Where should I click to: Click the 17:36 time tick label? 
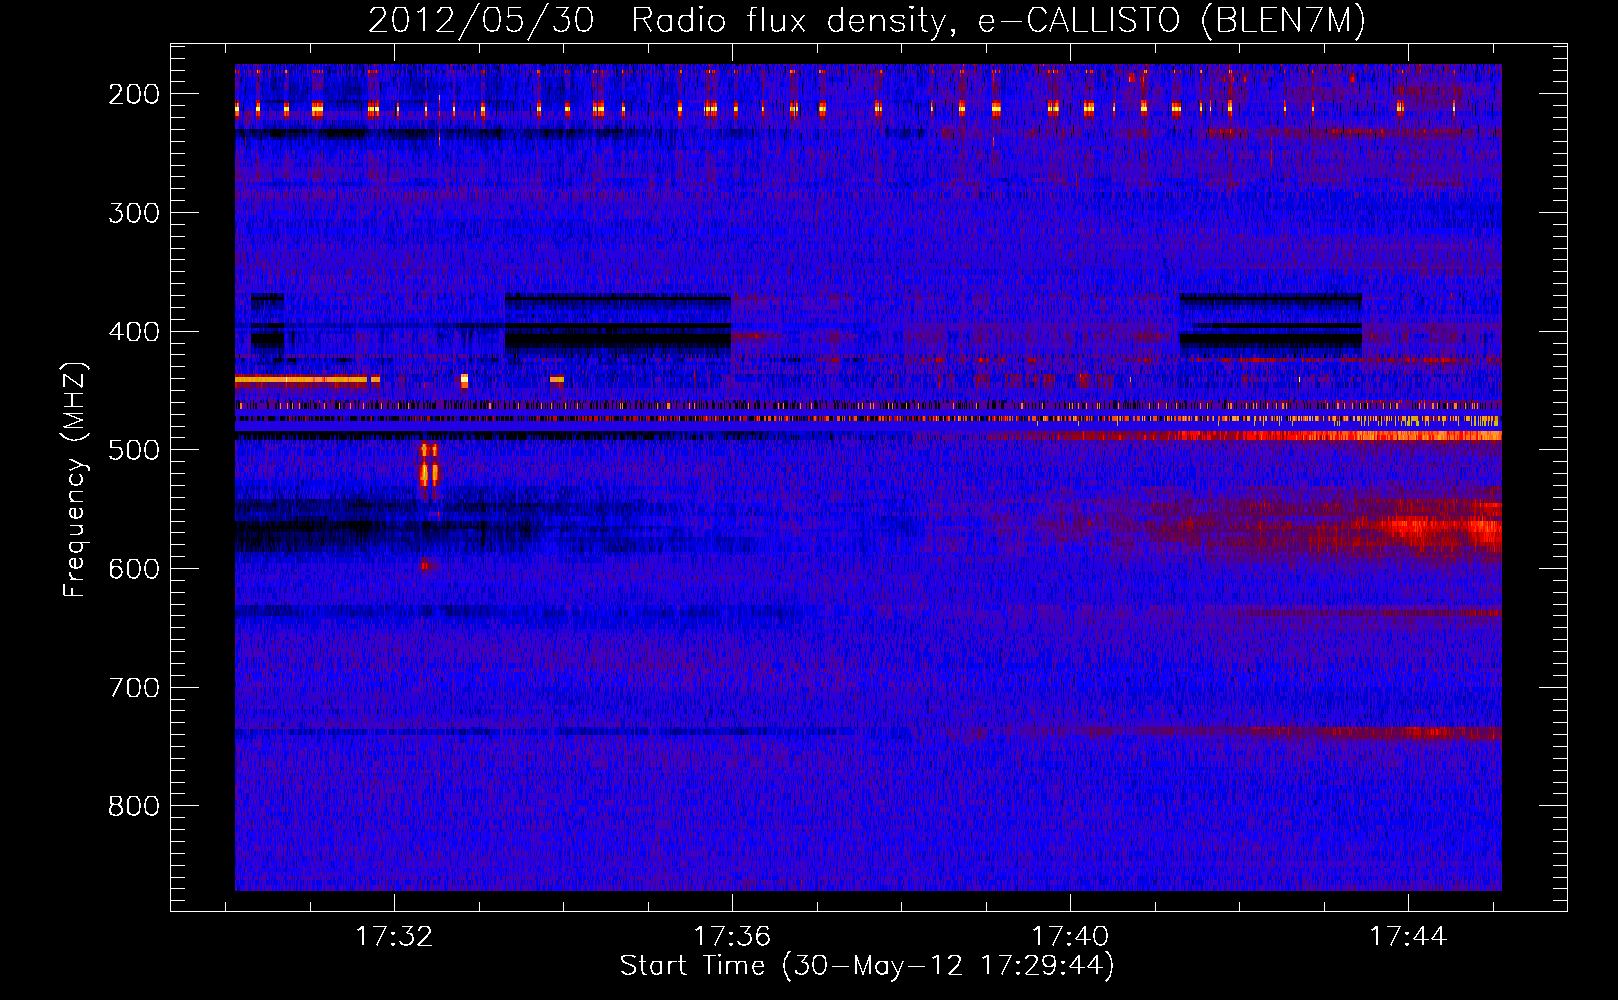(x=732, y=936)
